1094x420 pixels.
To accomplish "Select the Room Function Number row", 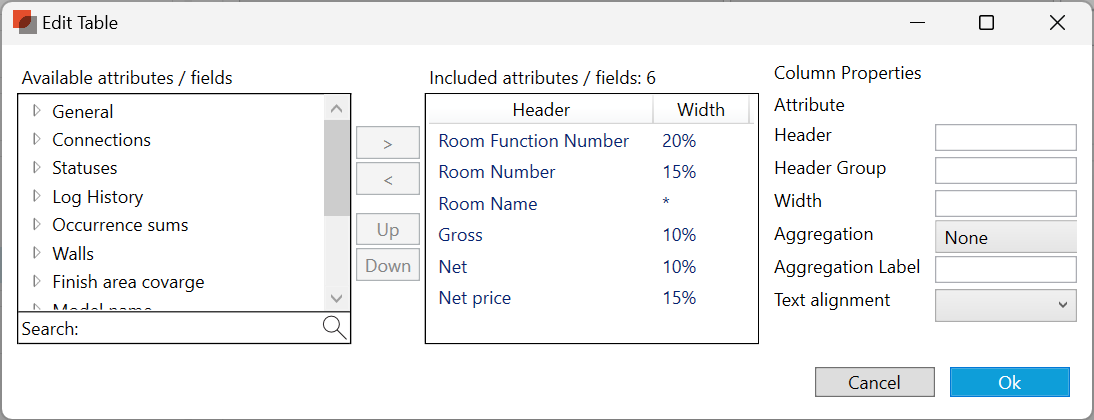I will click(x=534, y=141).
